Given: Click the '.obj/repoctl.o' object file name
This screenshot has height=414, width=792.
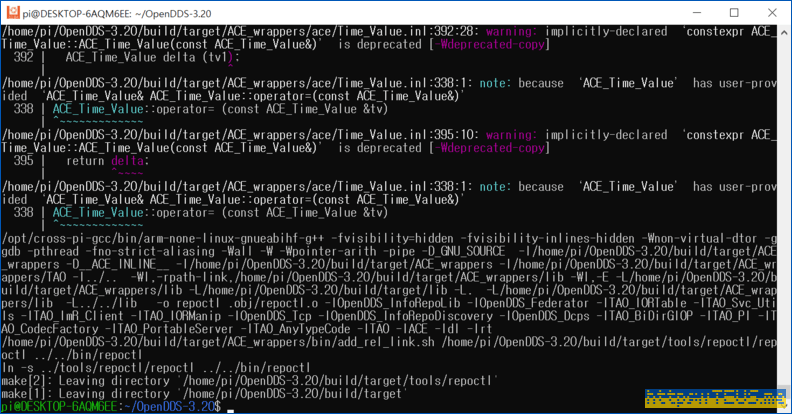Looking at the screenshot, I should pyautogui.click(x=273, y=303).
